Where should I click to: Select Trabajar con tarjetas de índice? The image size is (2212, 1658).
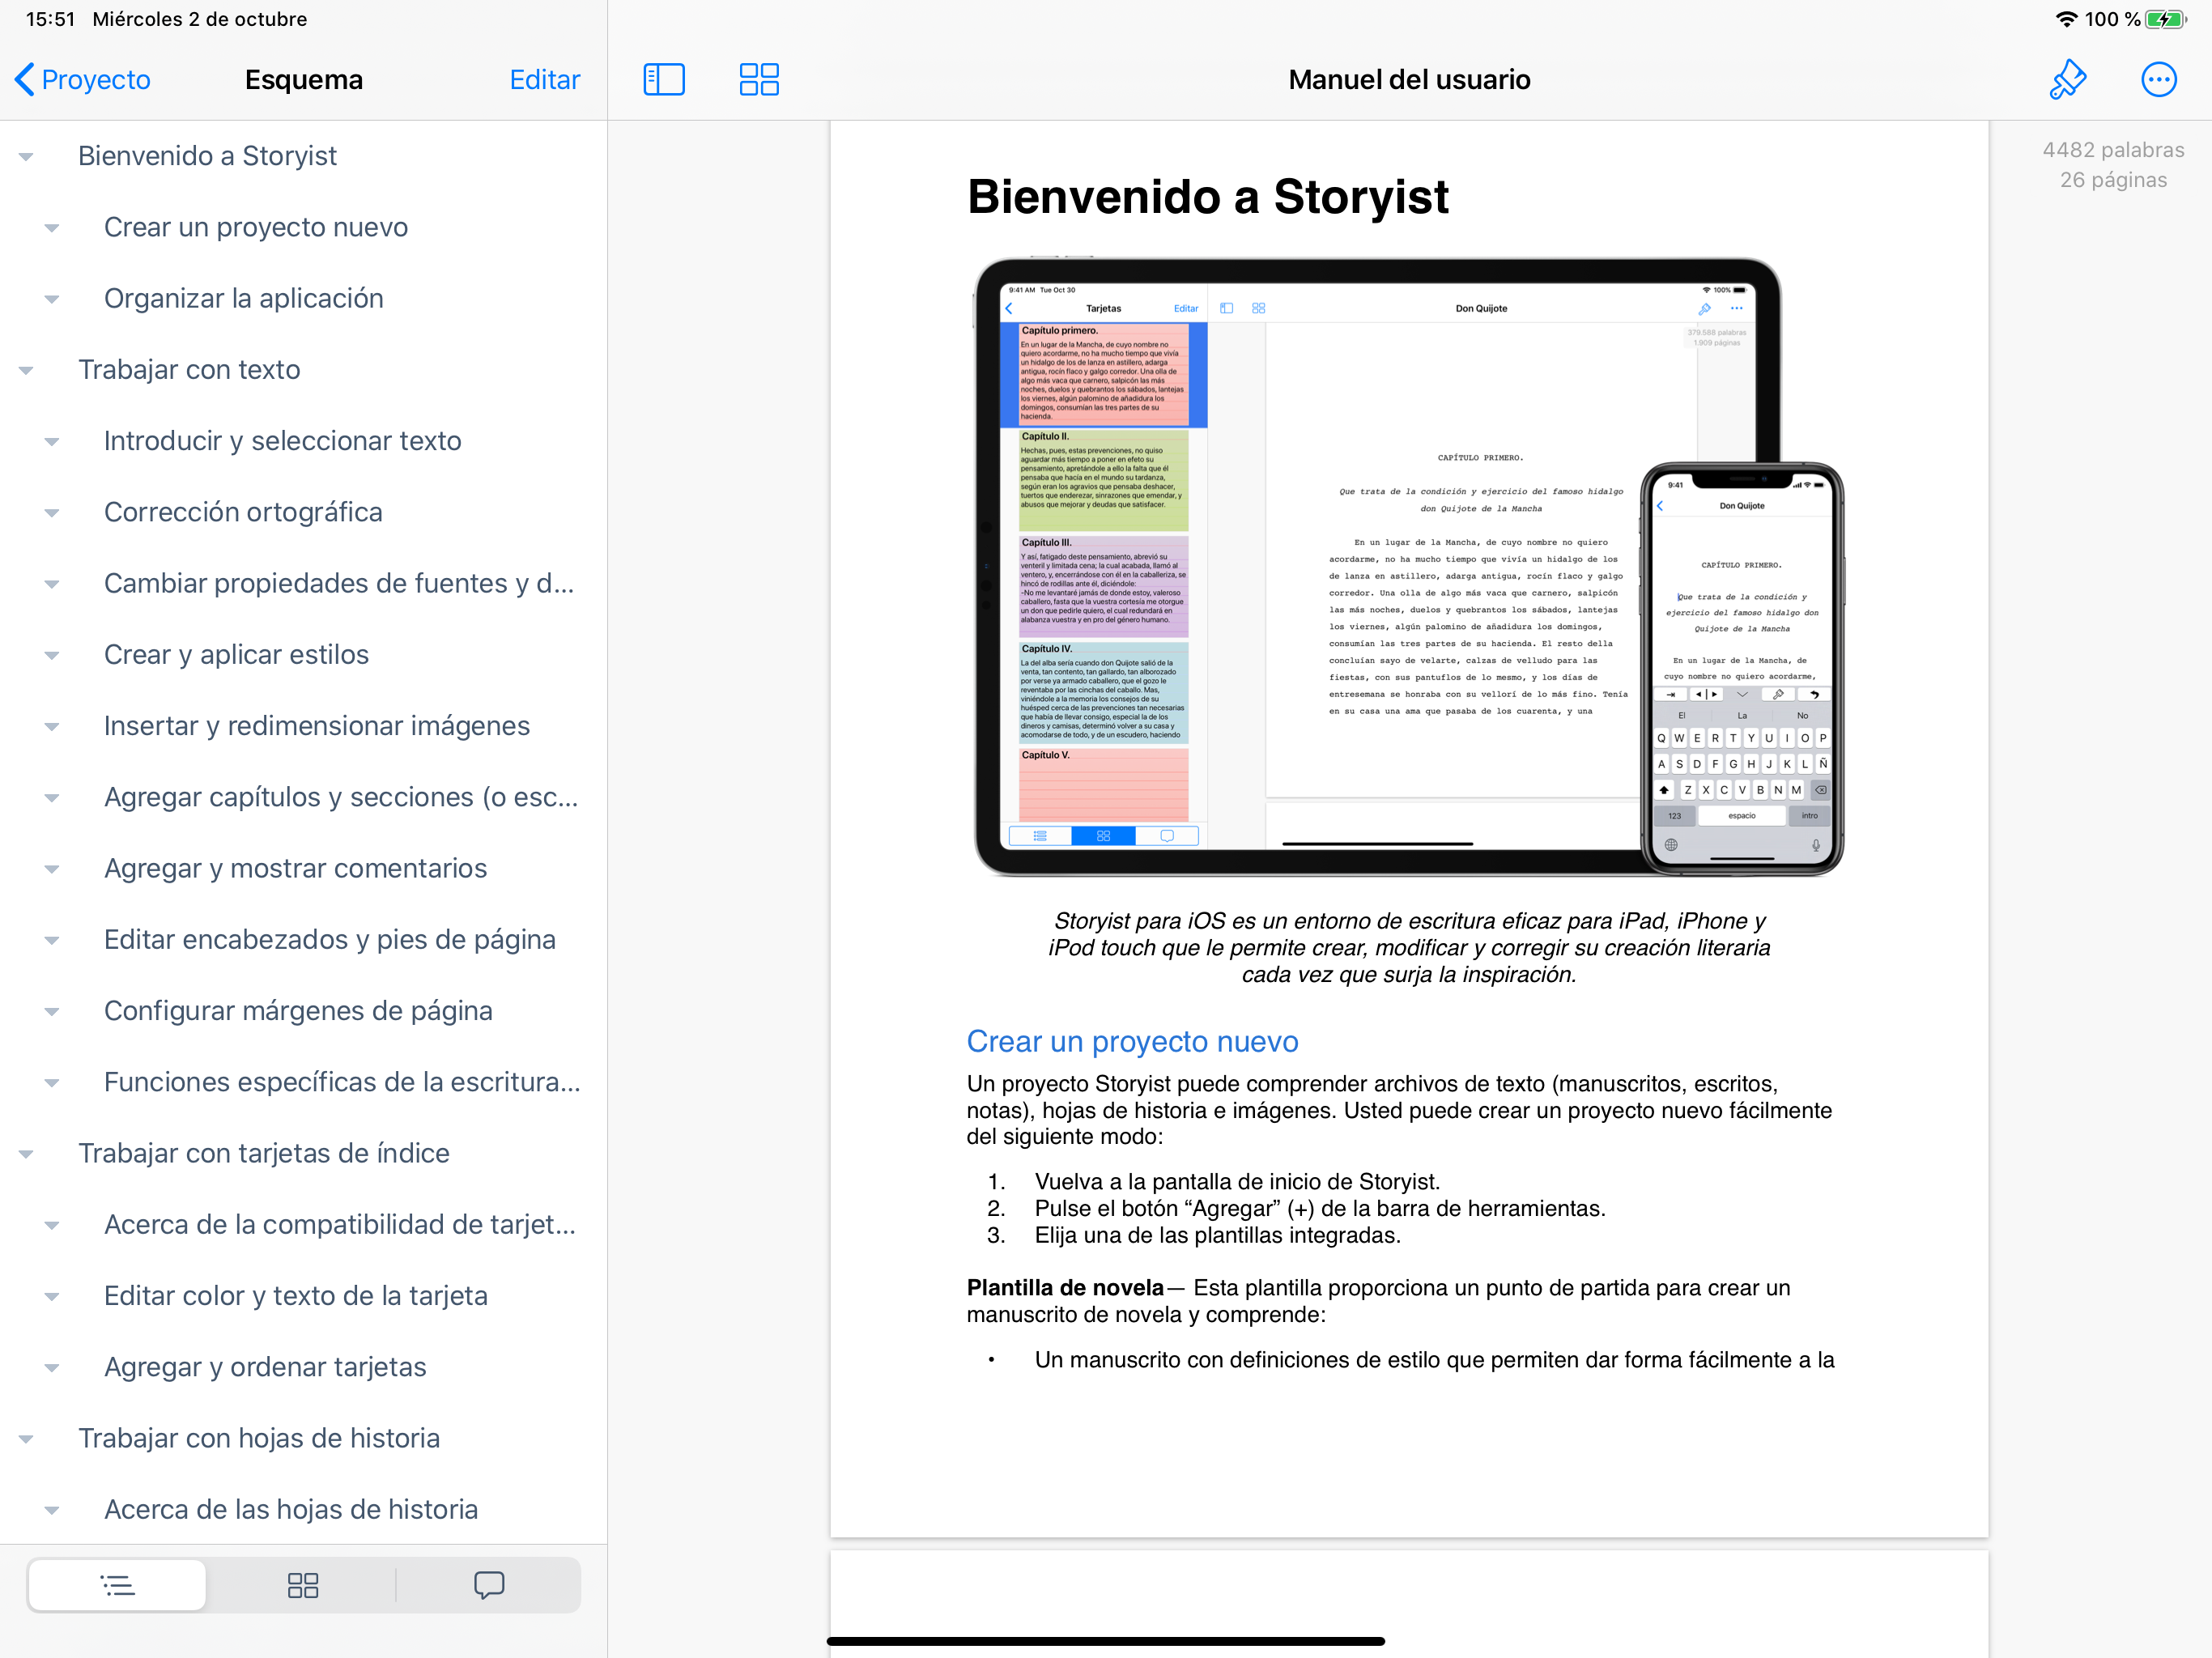264,1153
